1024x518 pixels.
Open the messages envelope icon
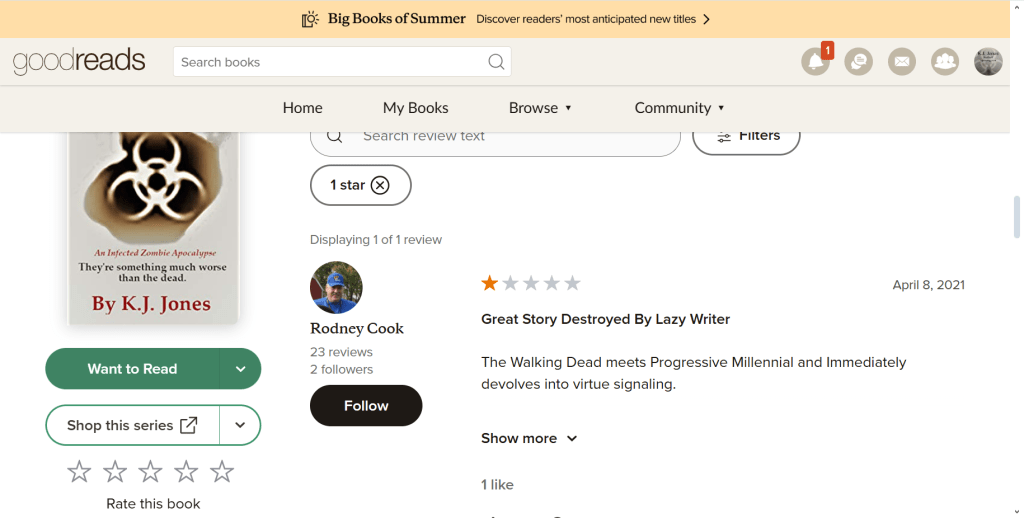[x=901, y=62]
